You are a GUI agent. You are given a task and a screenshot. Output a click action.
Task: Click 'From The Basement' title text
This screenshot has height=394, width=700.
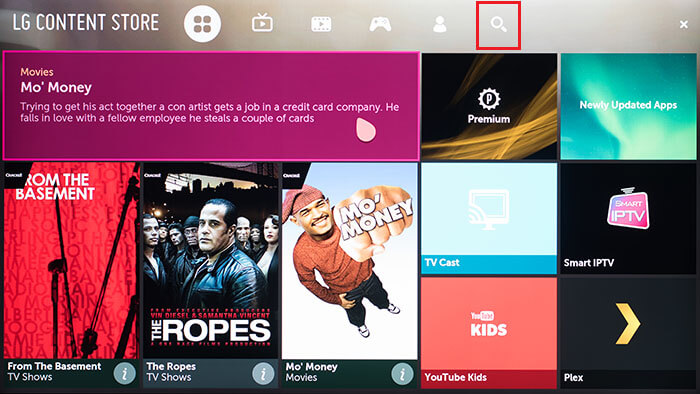pyautogui.click(x=54, y=366)
